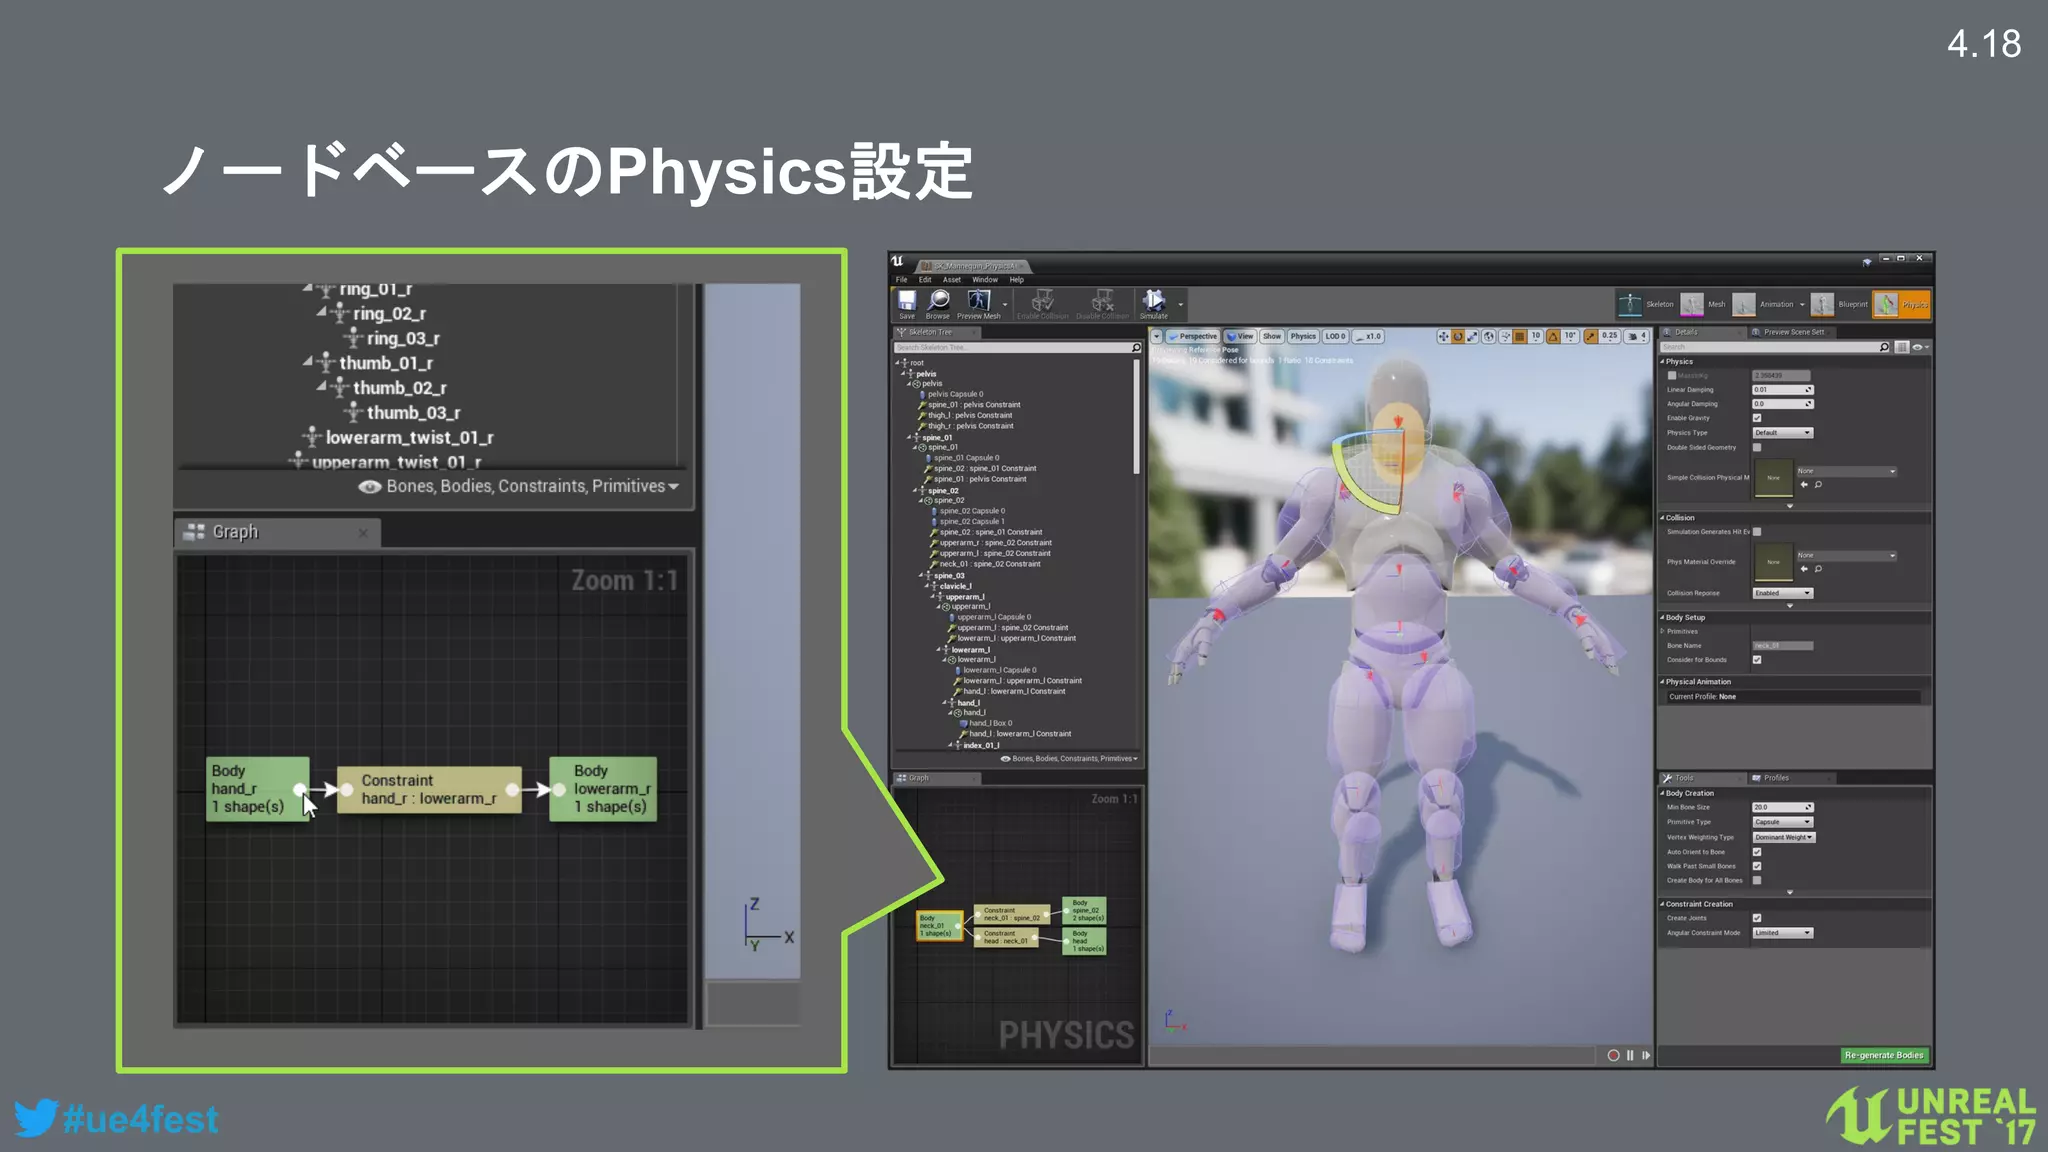Open Phys Material Override None dropdown
Screen dimensions: 2048x1152
tap(1846, 555)
